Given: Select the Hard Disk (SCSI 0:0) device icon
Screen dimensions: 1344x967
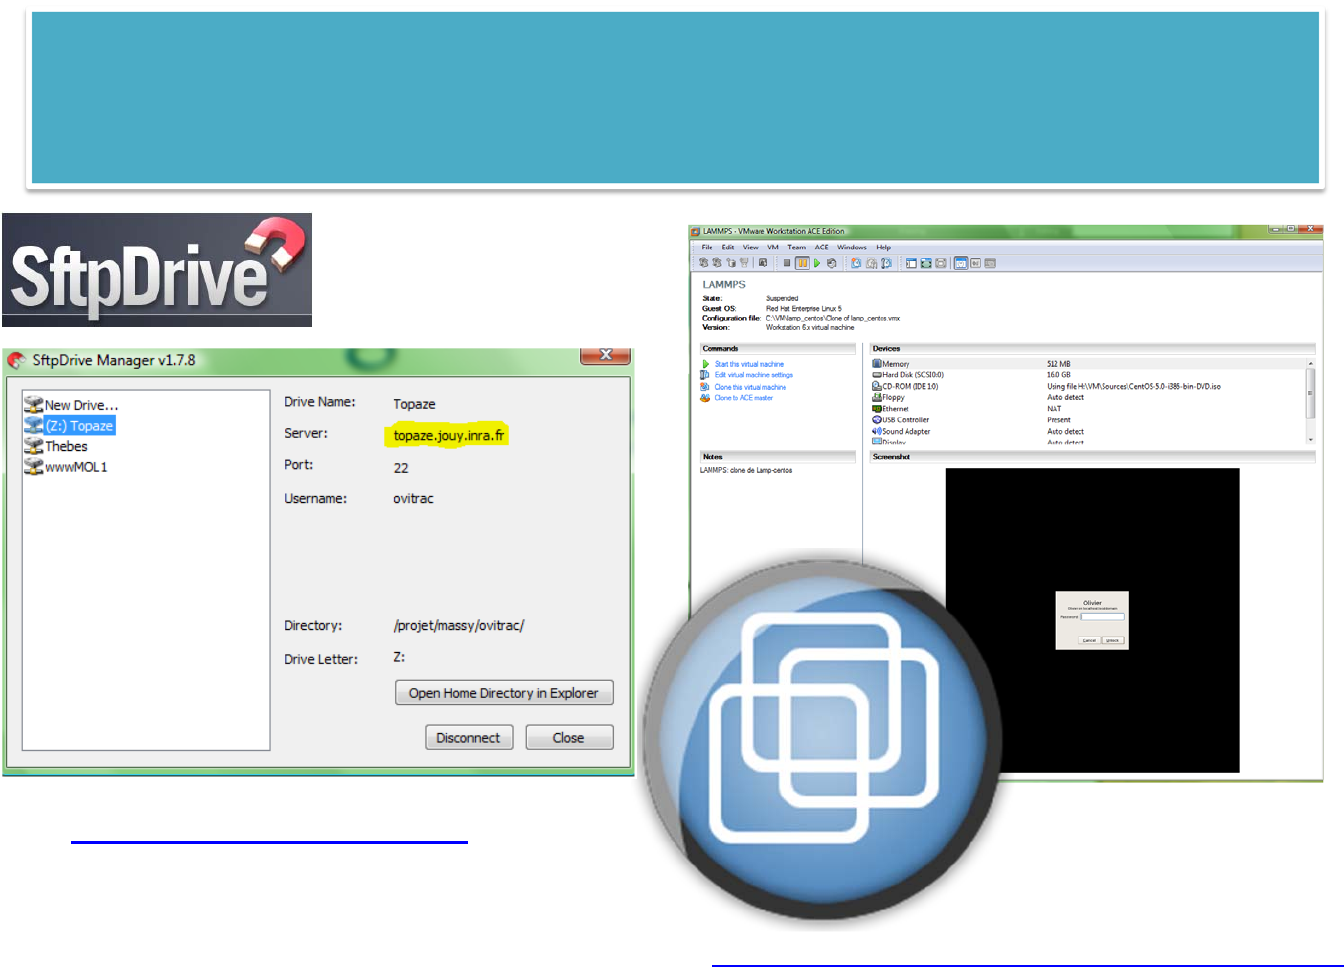Looking at the screenshot, I should point(877,375).
